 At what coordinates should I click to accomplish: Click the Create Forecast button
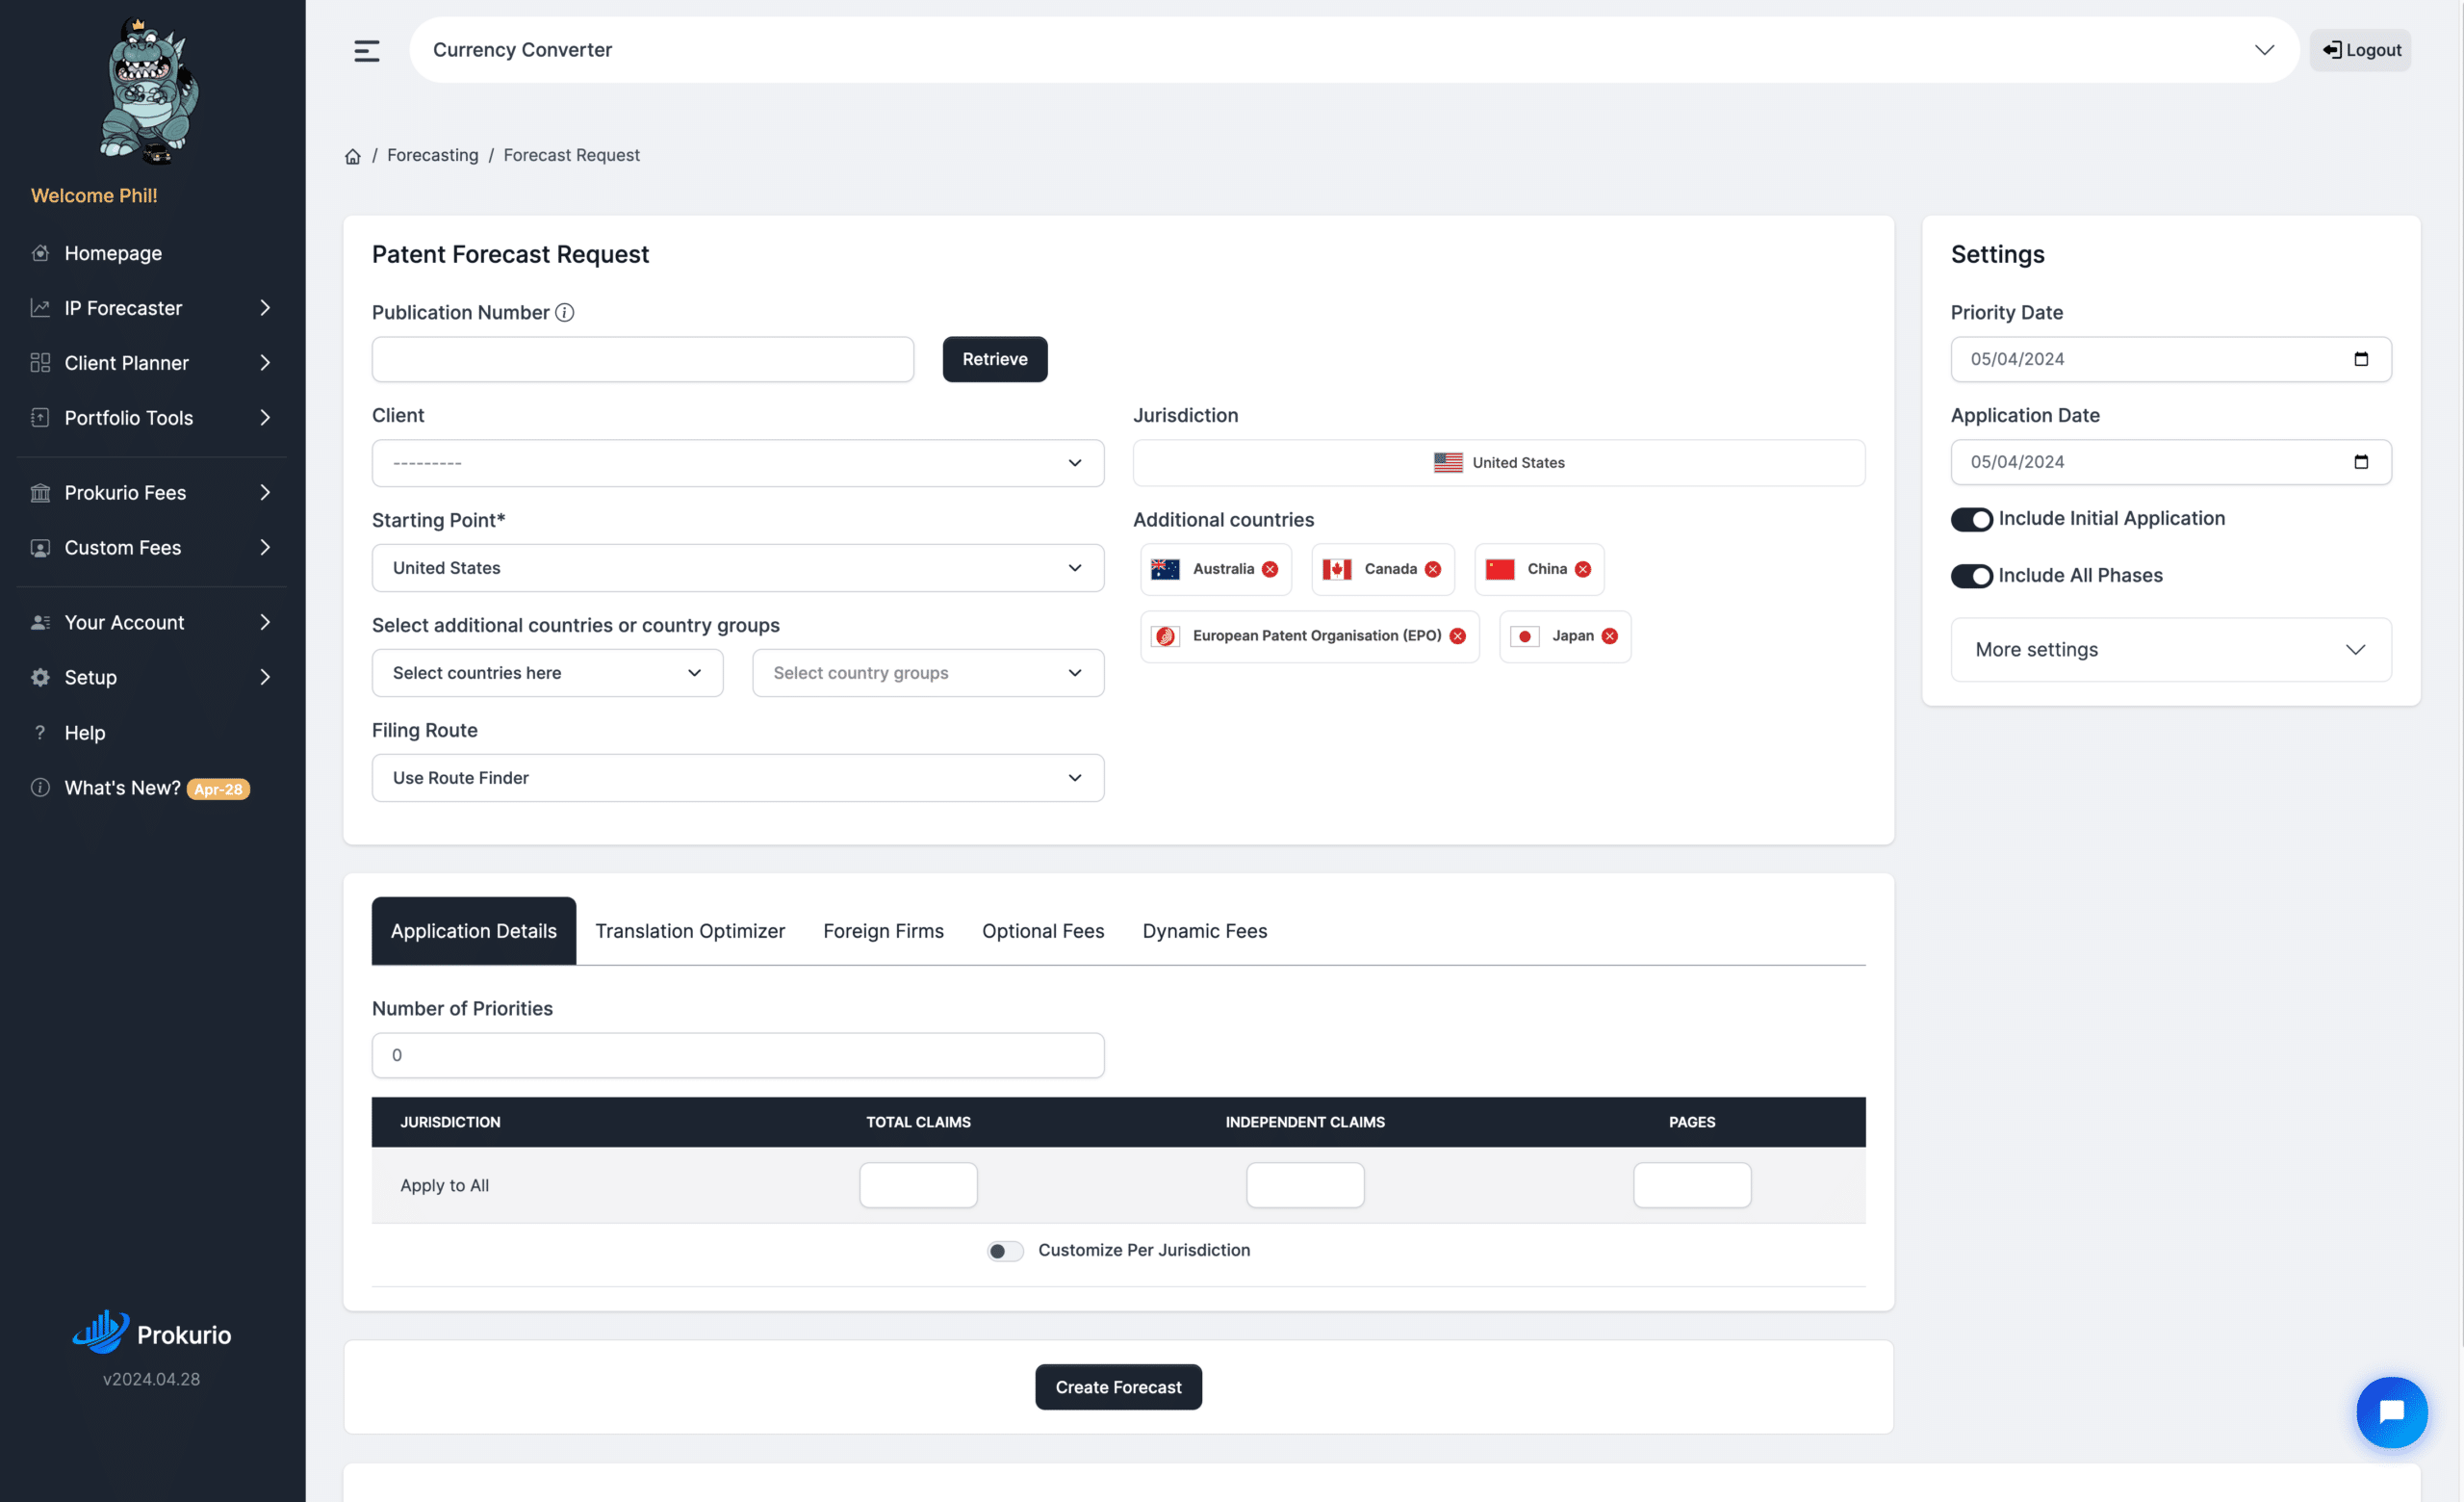click(1119, 1387)
